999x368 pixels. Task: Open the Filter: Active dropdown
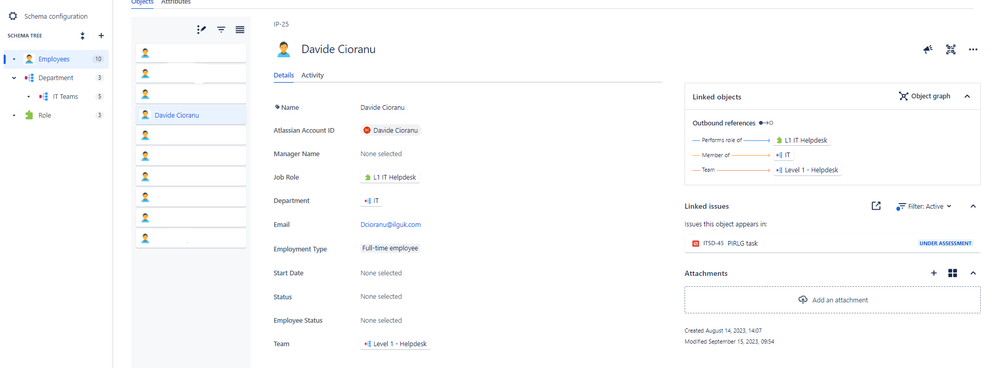click(x=924, y=206)
